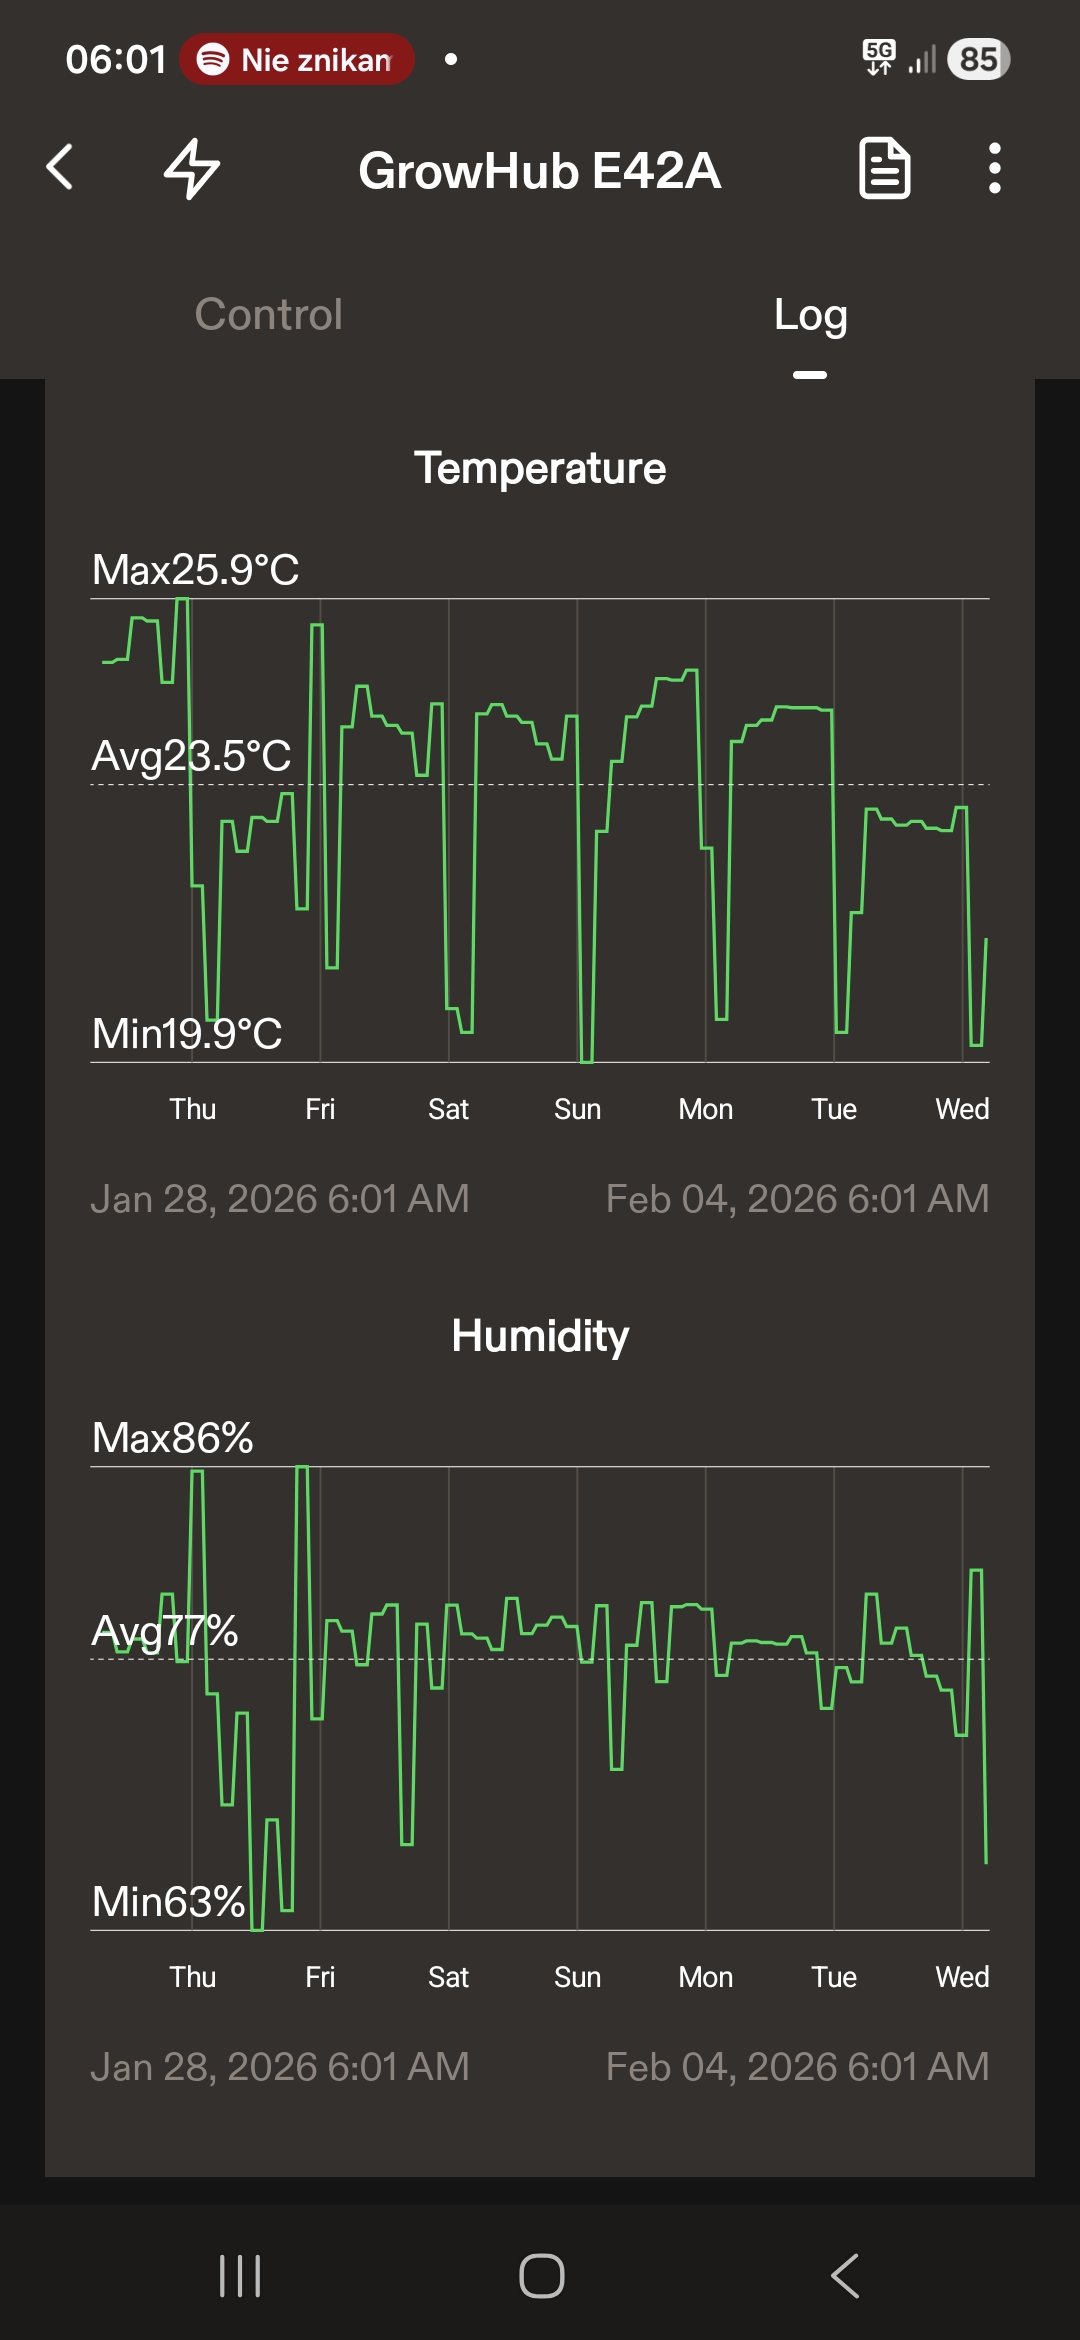Open the document log report icon
1080x2340 pixels.
885,168
